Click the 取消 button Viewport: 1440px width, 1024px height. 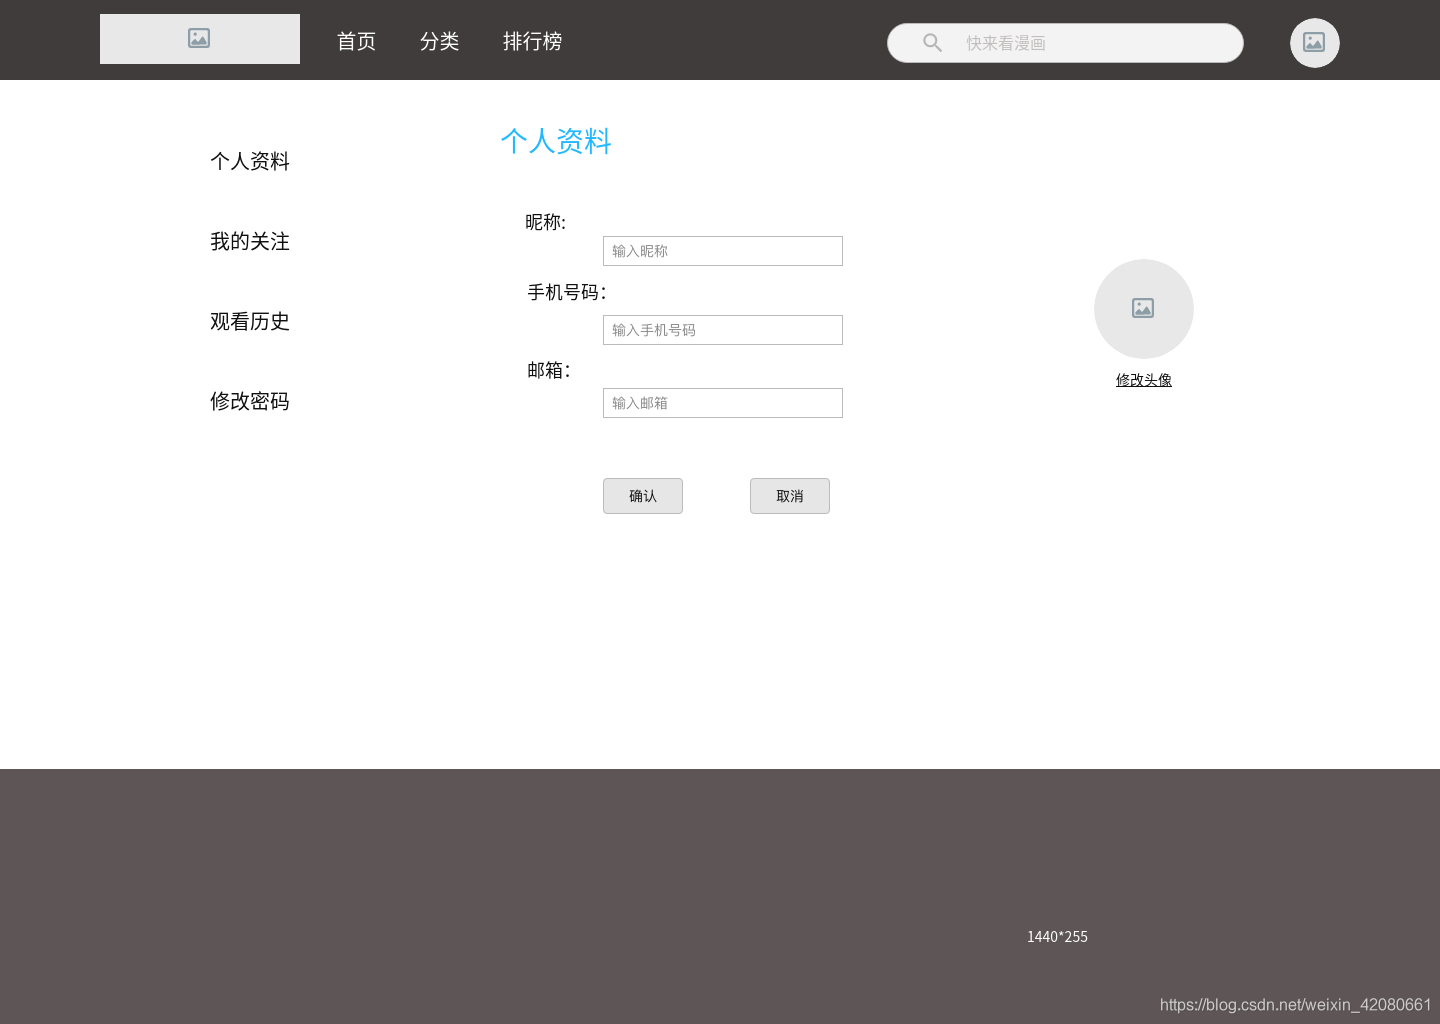[x=790, y=496]
